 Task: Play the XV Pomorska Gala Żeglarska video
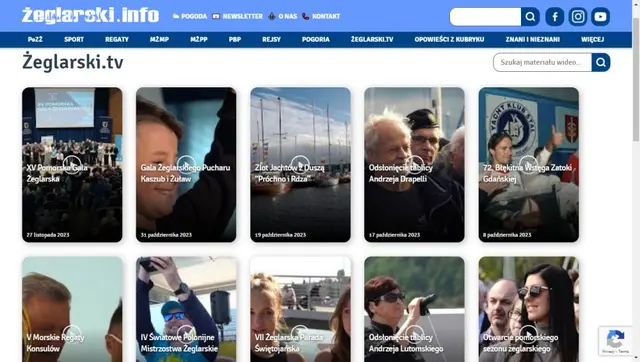pos(72,164)
